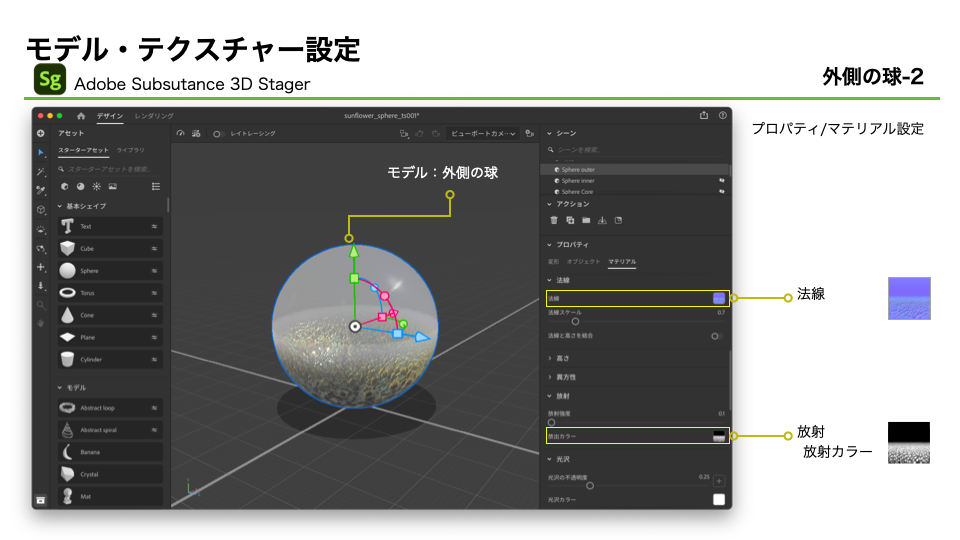Click the delete trash action icon
Viewport: 960px width, 540px height.
pos(554,220)
